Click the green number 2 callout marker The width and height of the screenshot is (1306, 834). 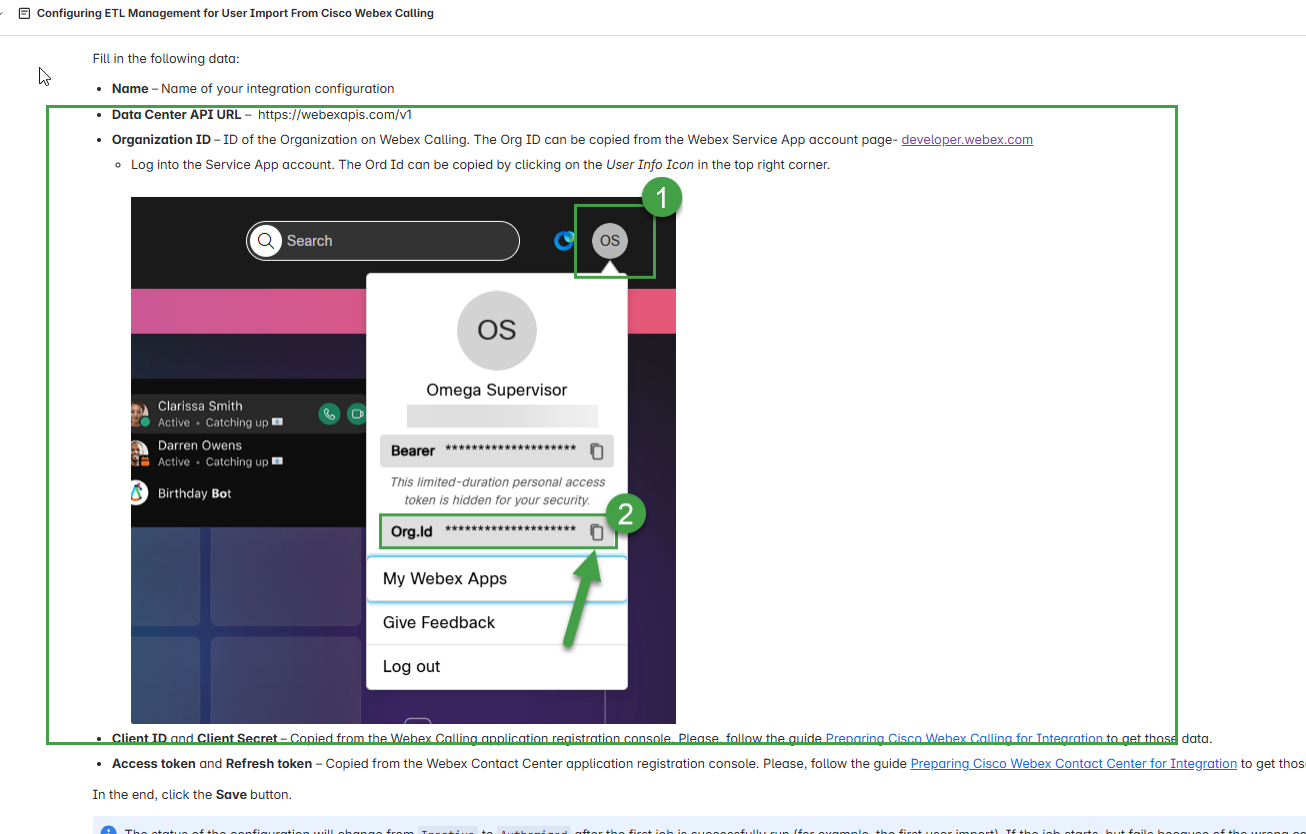[x=625, y=514]
